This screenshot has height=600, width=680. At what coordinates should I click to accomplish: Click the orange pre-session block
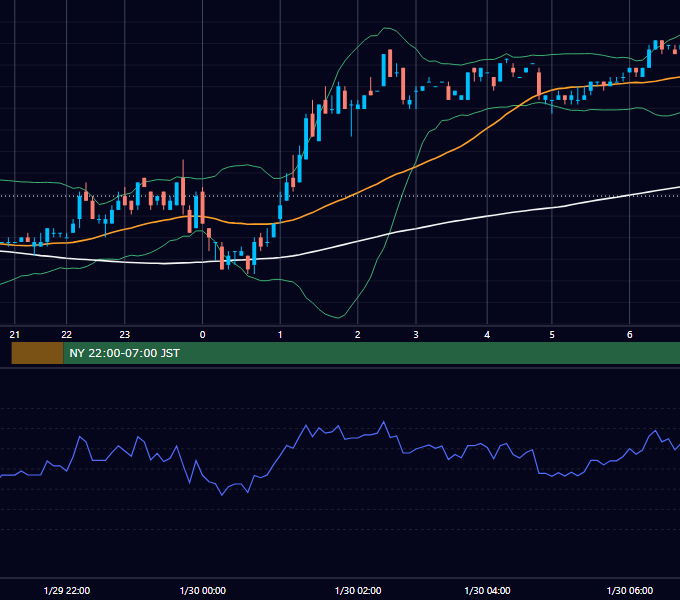tap(37, 353)
